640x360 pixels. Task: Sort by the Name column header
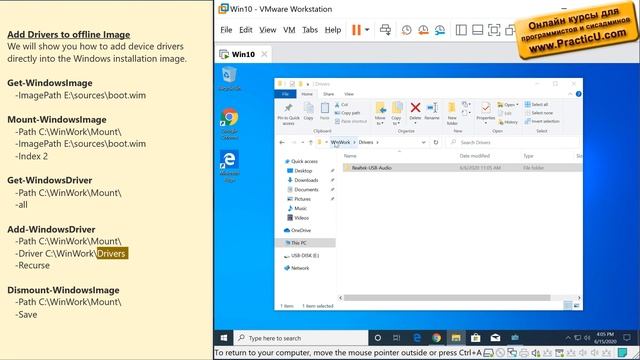click(350, 156)
